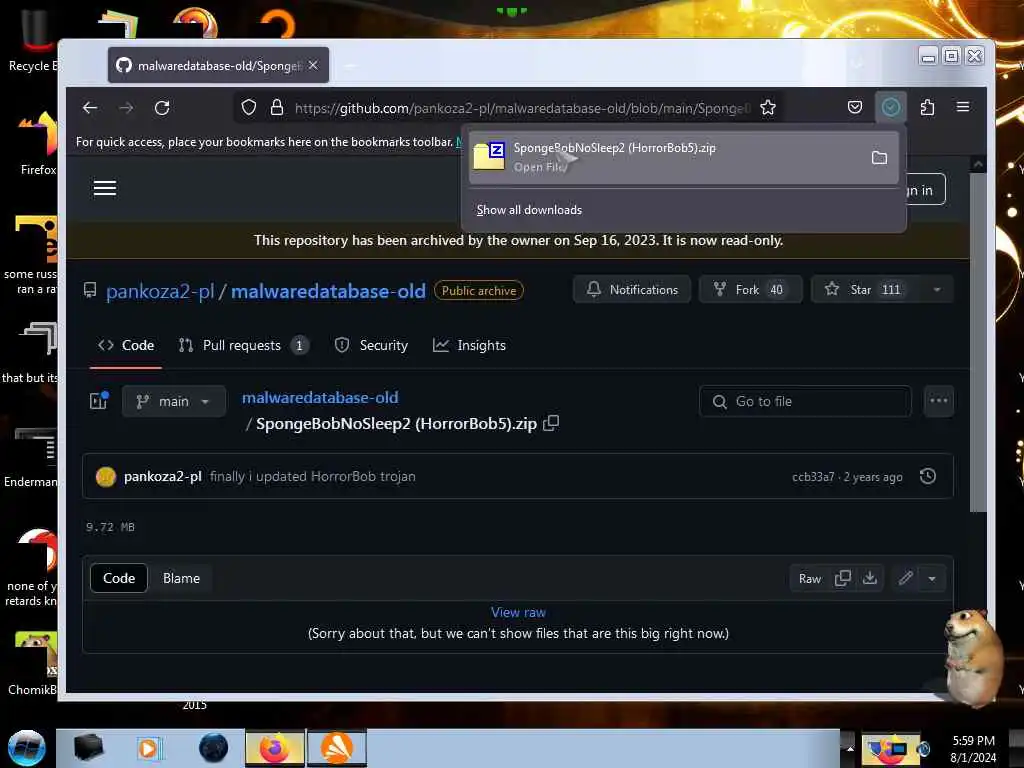Open the malwaredatabase-old repository title link
The image size is (1024, 768).
click(328, 291)
